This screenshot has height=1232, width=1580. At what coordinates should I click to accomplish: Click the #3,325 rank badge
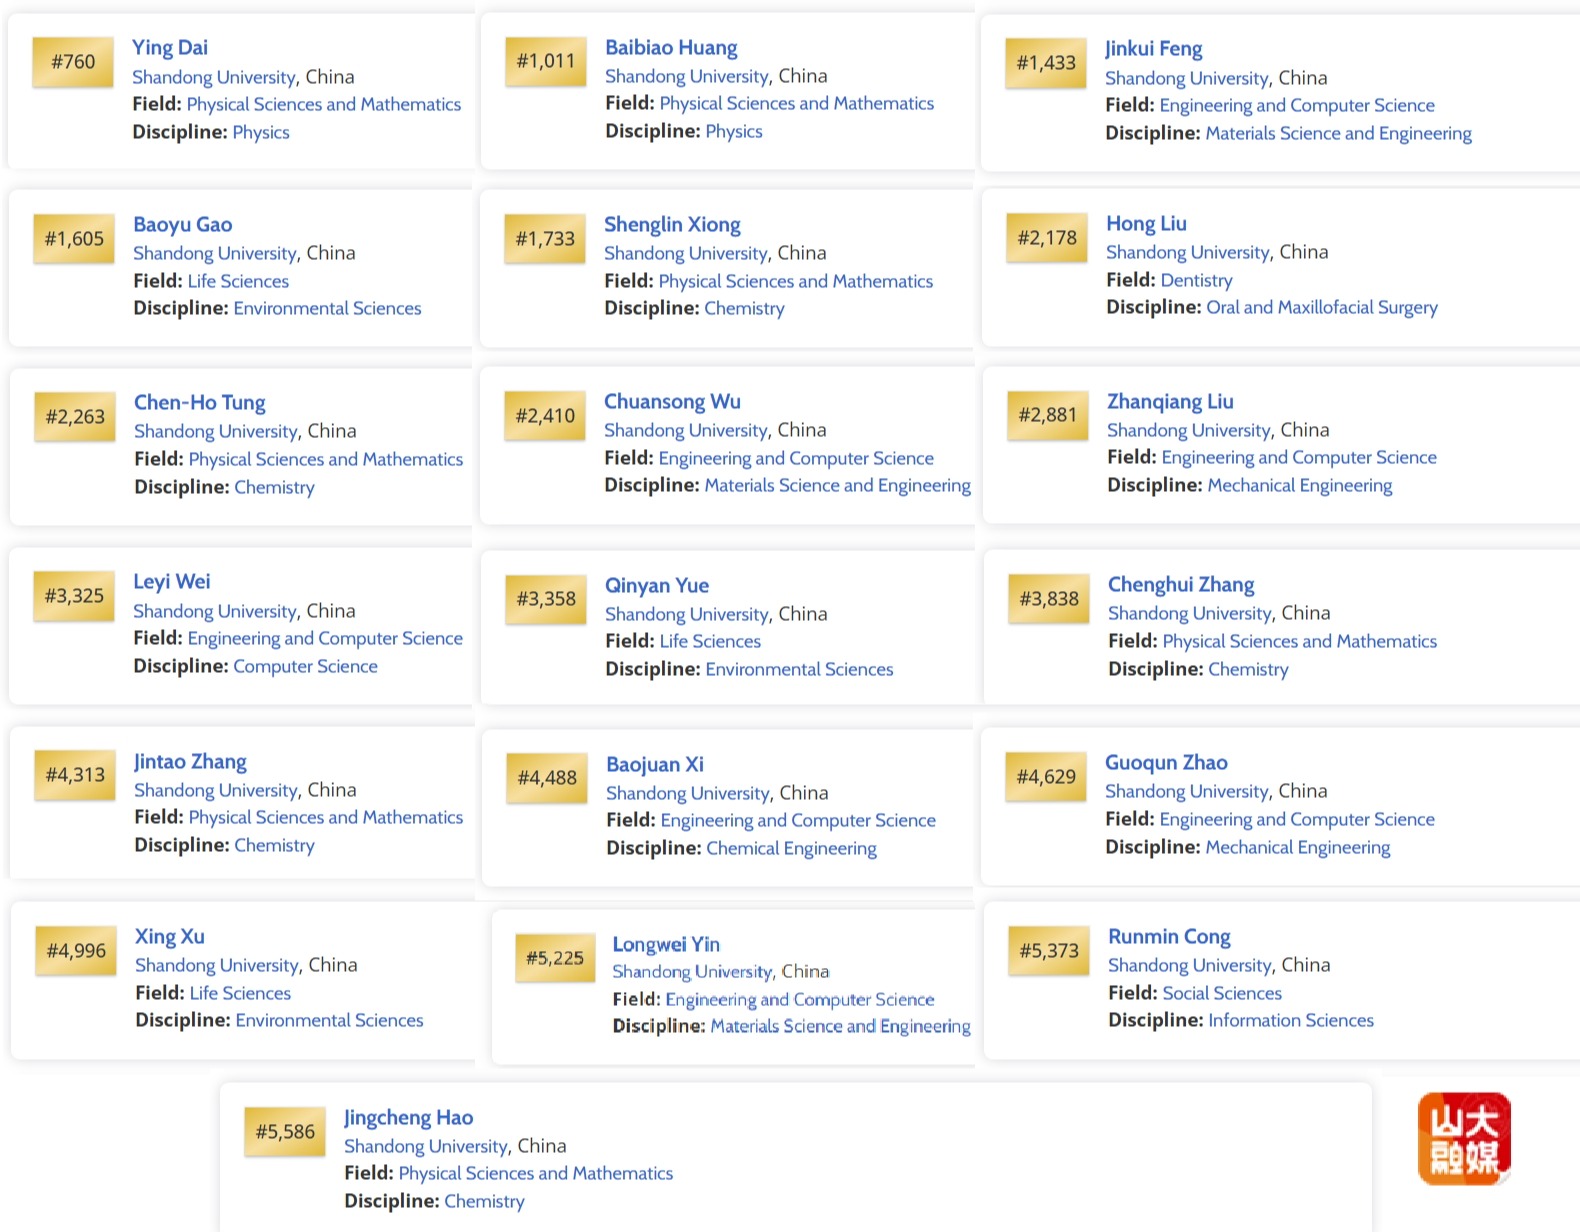pyautogui.click(x=74, y=596)
